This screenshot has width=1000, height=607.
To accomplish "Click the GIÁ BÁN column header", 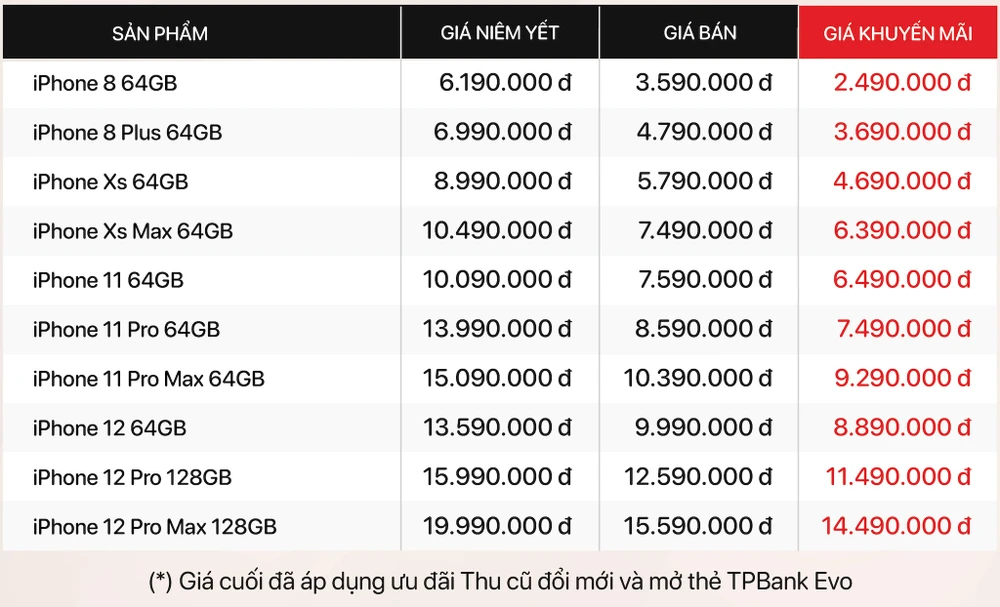I will [700, 33].
